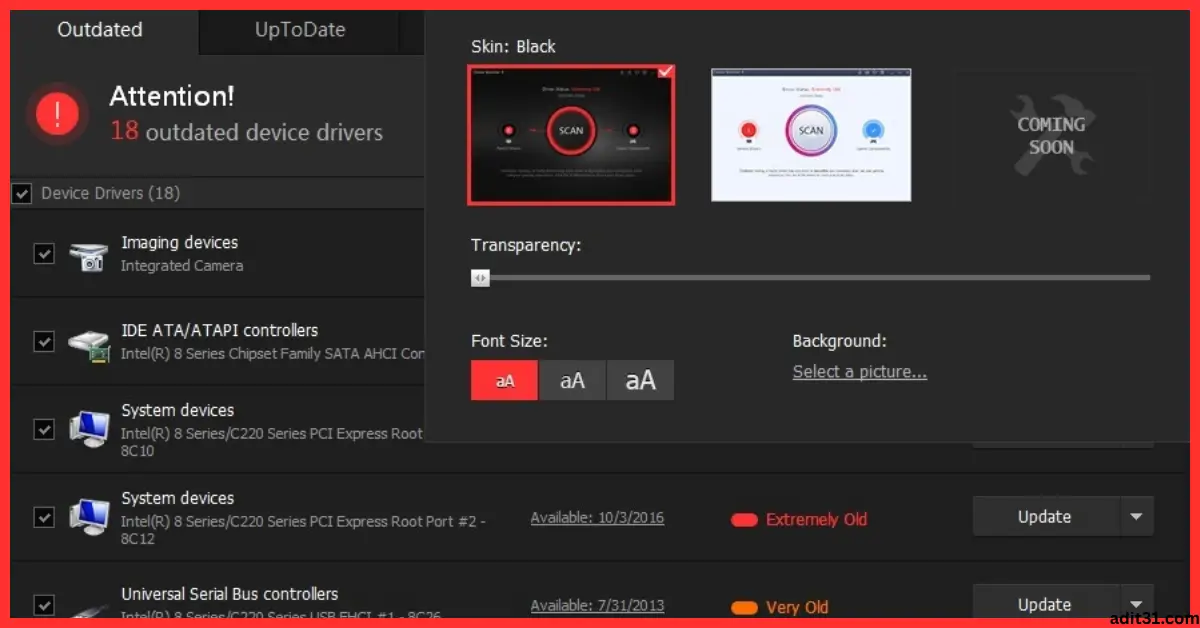Viewport: 1200px width, 628px height.
Task: Uncheck the IDE ATA/ATAPI controllers checkbox
Action: tap(44, 342)
